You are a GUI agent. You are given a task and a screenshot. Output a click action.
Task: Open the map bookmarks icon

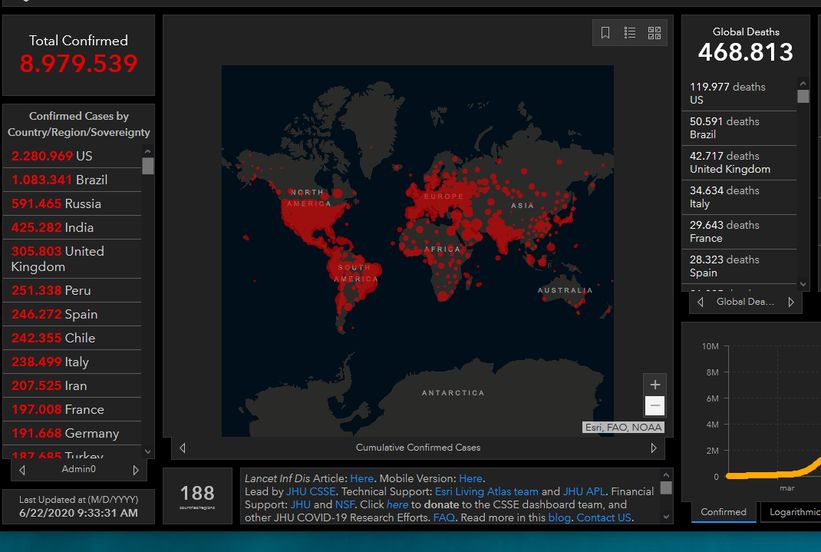point(605,33)
